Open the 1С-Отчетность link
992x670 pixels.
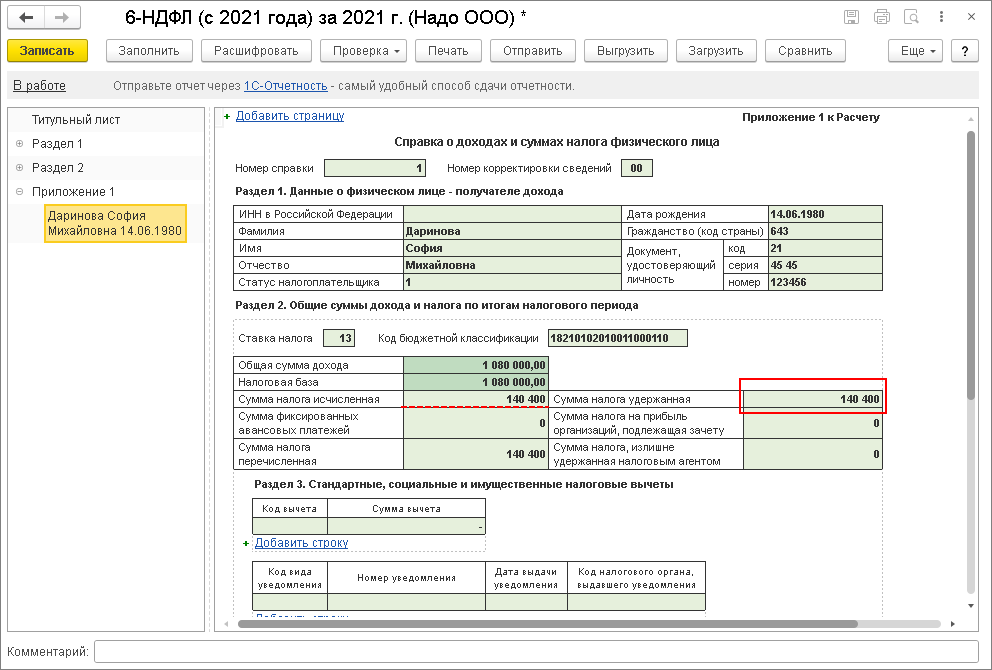285,86
